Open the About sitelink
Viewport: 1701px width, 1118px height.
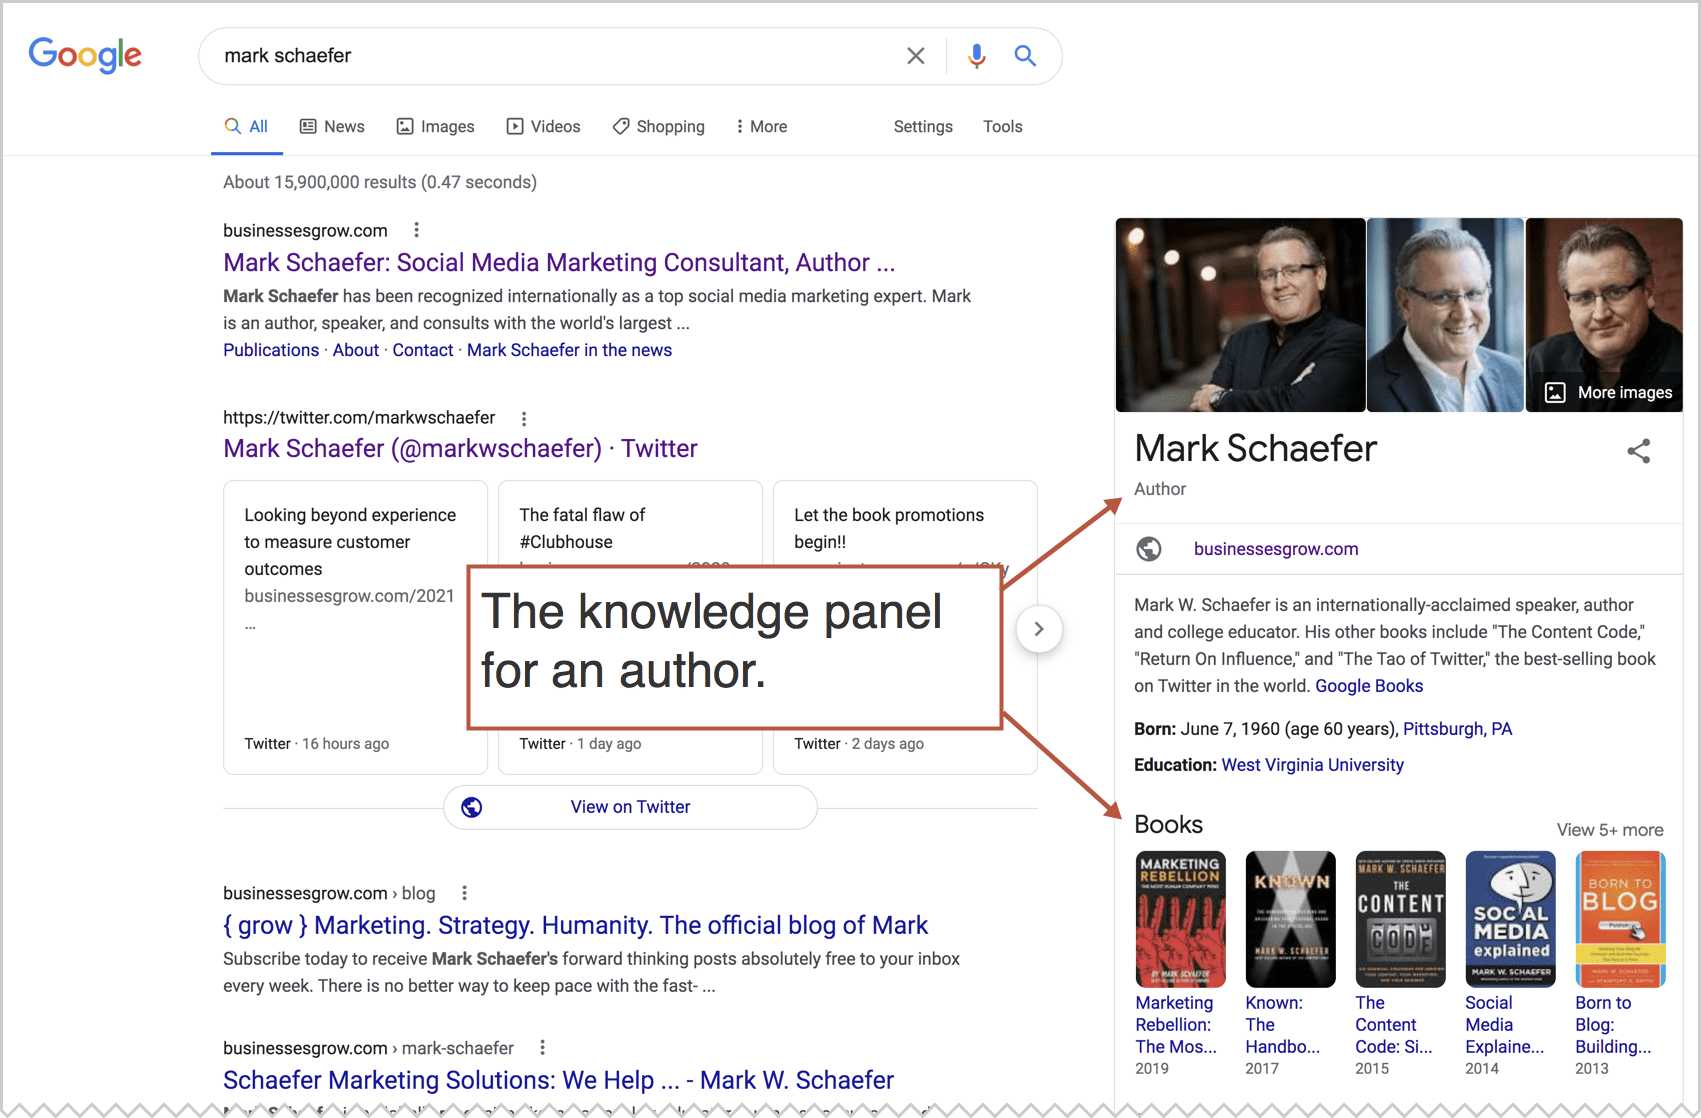click(x=356, y=350)
